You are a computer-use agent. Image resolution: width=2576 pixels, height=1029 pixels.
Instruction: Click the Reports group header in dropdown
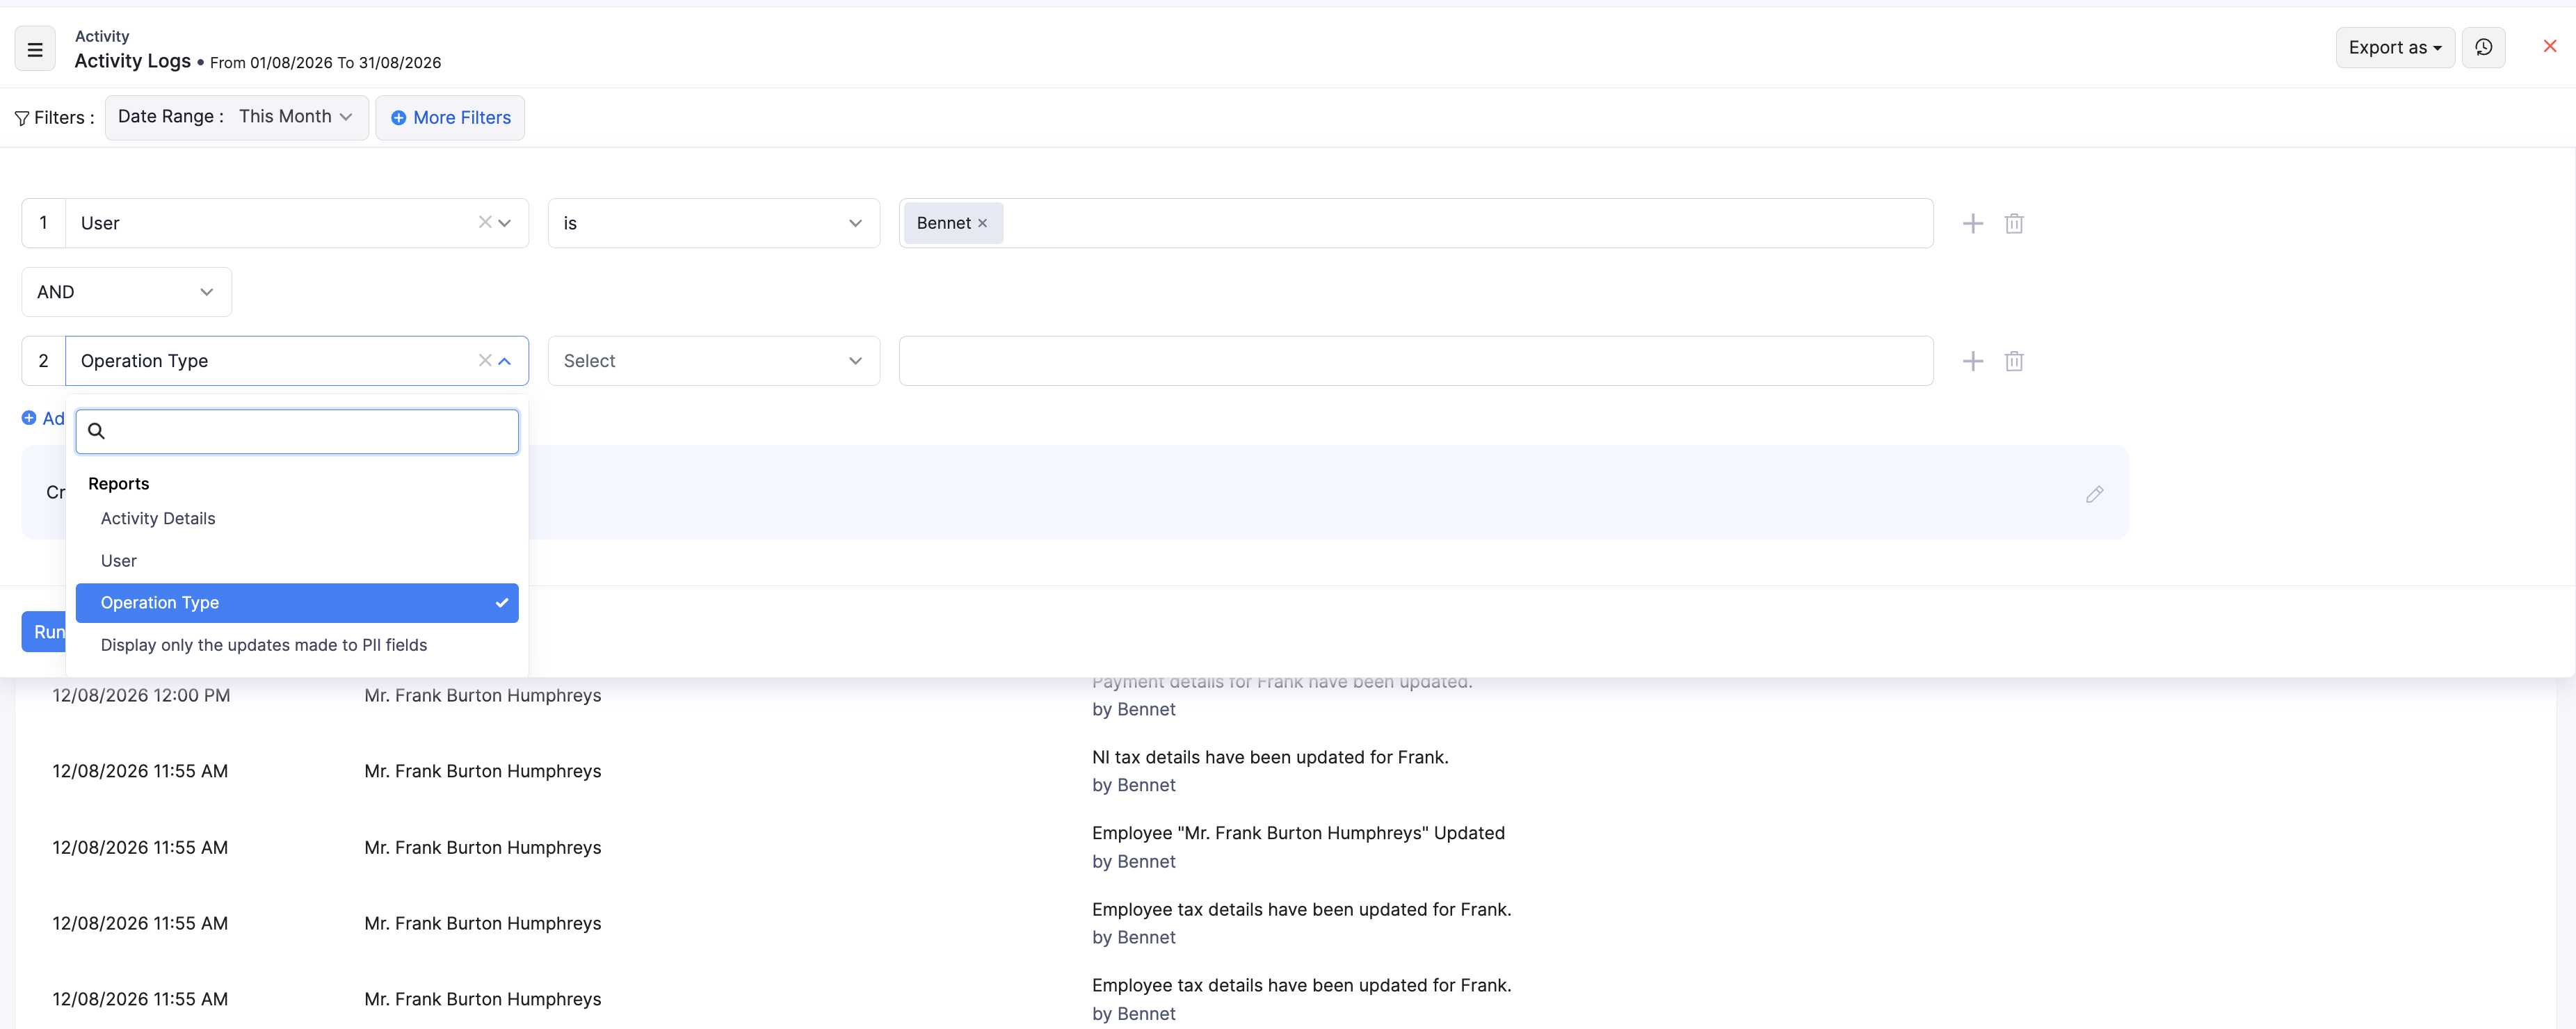[118, 484]
